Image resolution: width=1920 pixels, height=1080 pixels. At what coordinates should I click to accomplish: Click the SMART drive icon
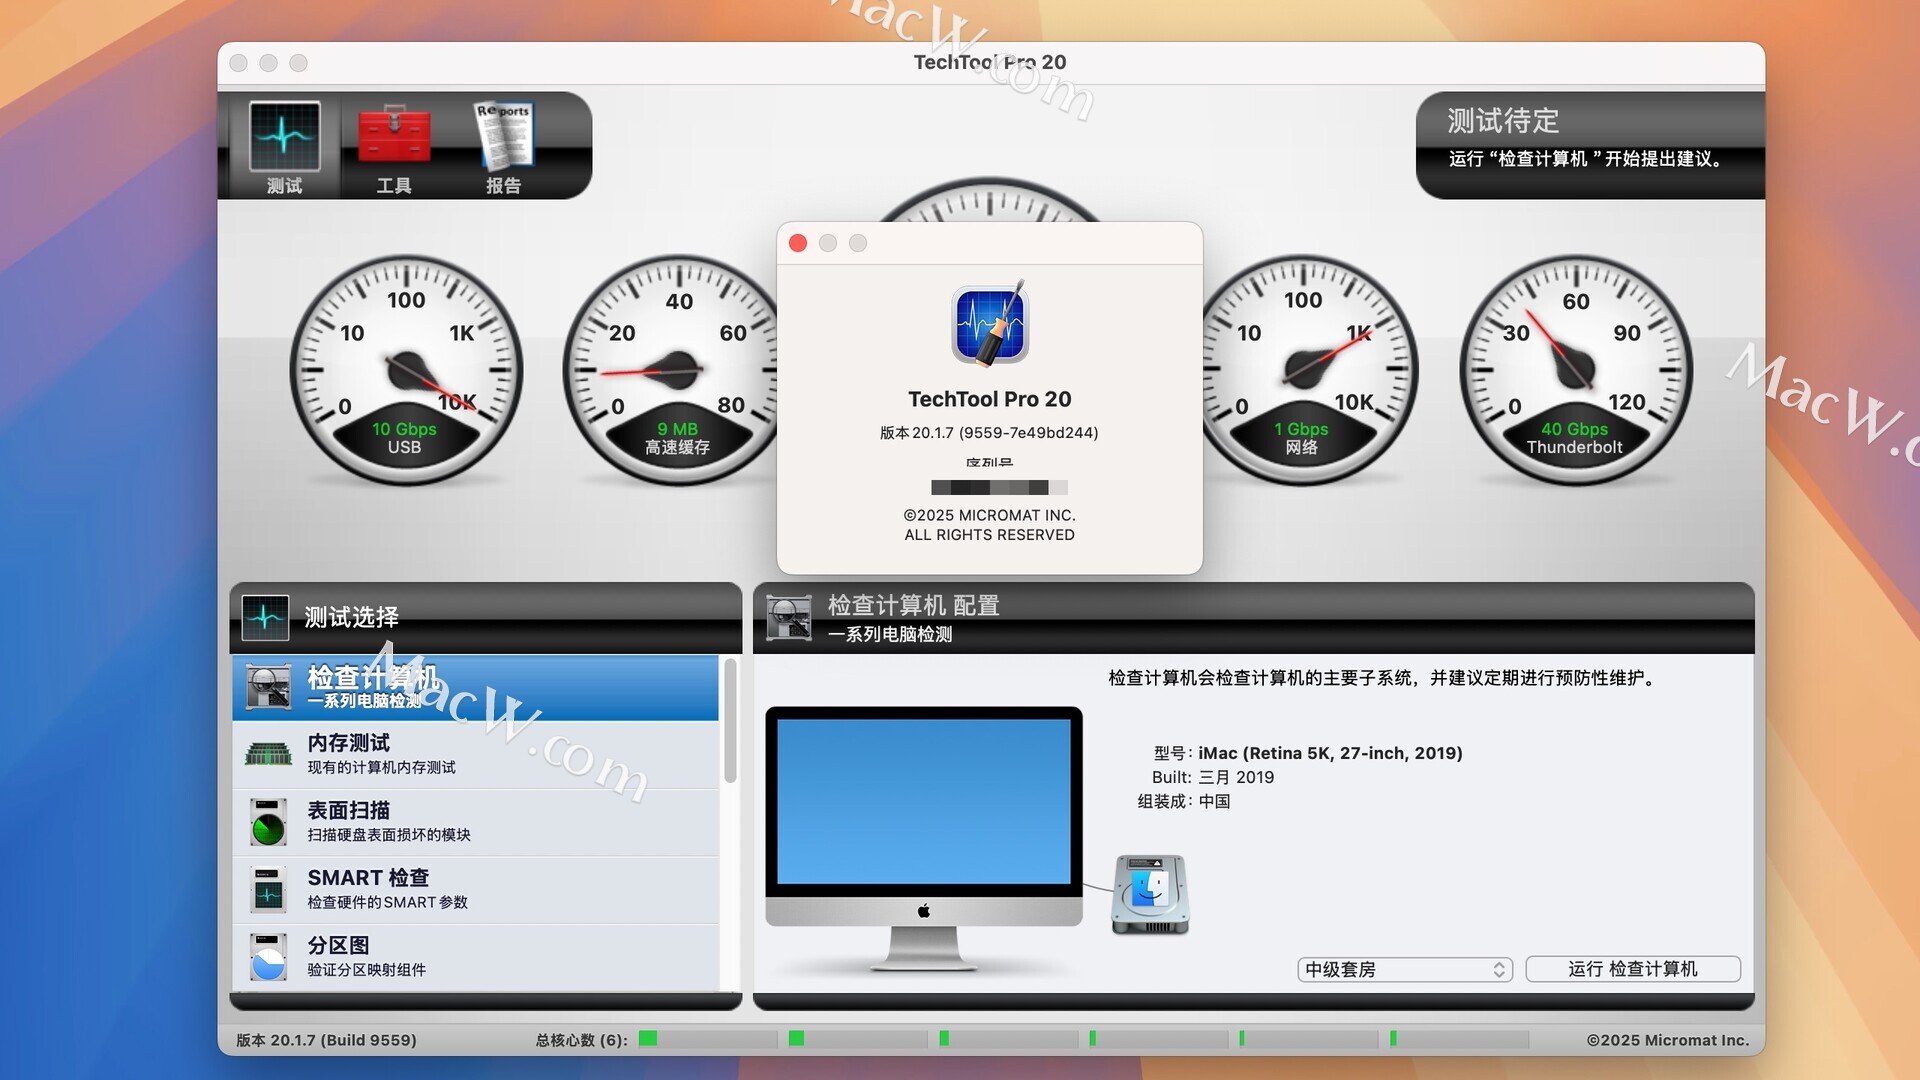tap(268, 889)
